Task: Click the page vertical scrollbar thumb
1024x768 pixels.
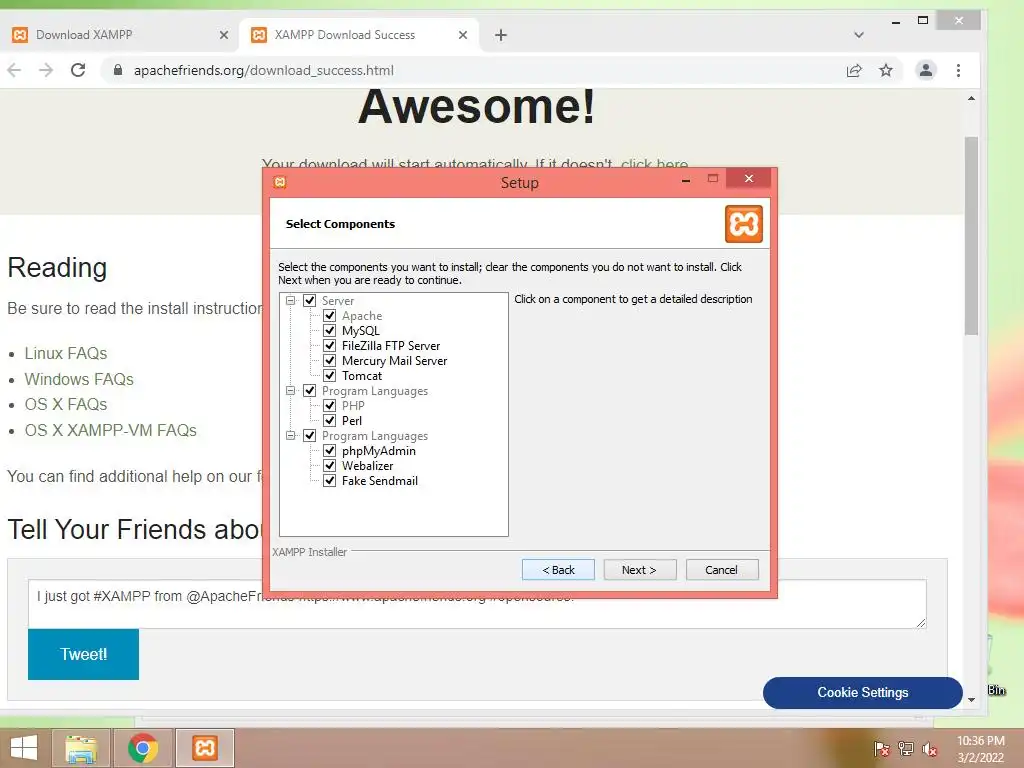Action: [972, 235]
